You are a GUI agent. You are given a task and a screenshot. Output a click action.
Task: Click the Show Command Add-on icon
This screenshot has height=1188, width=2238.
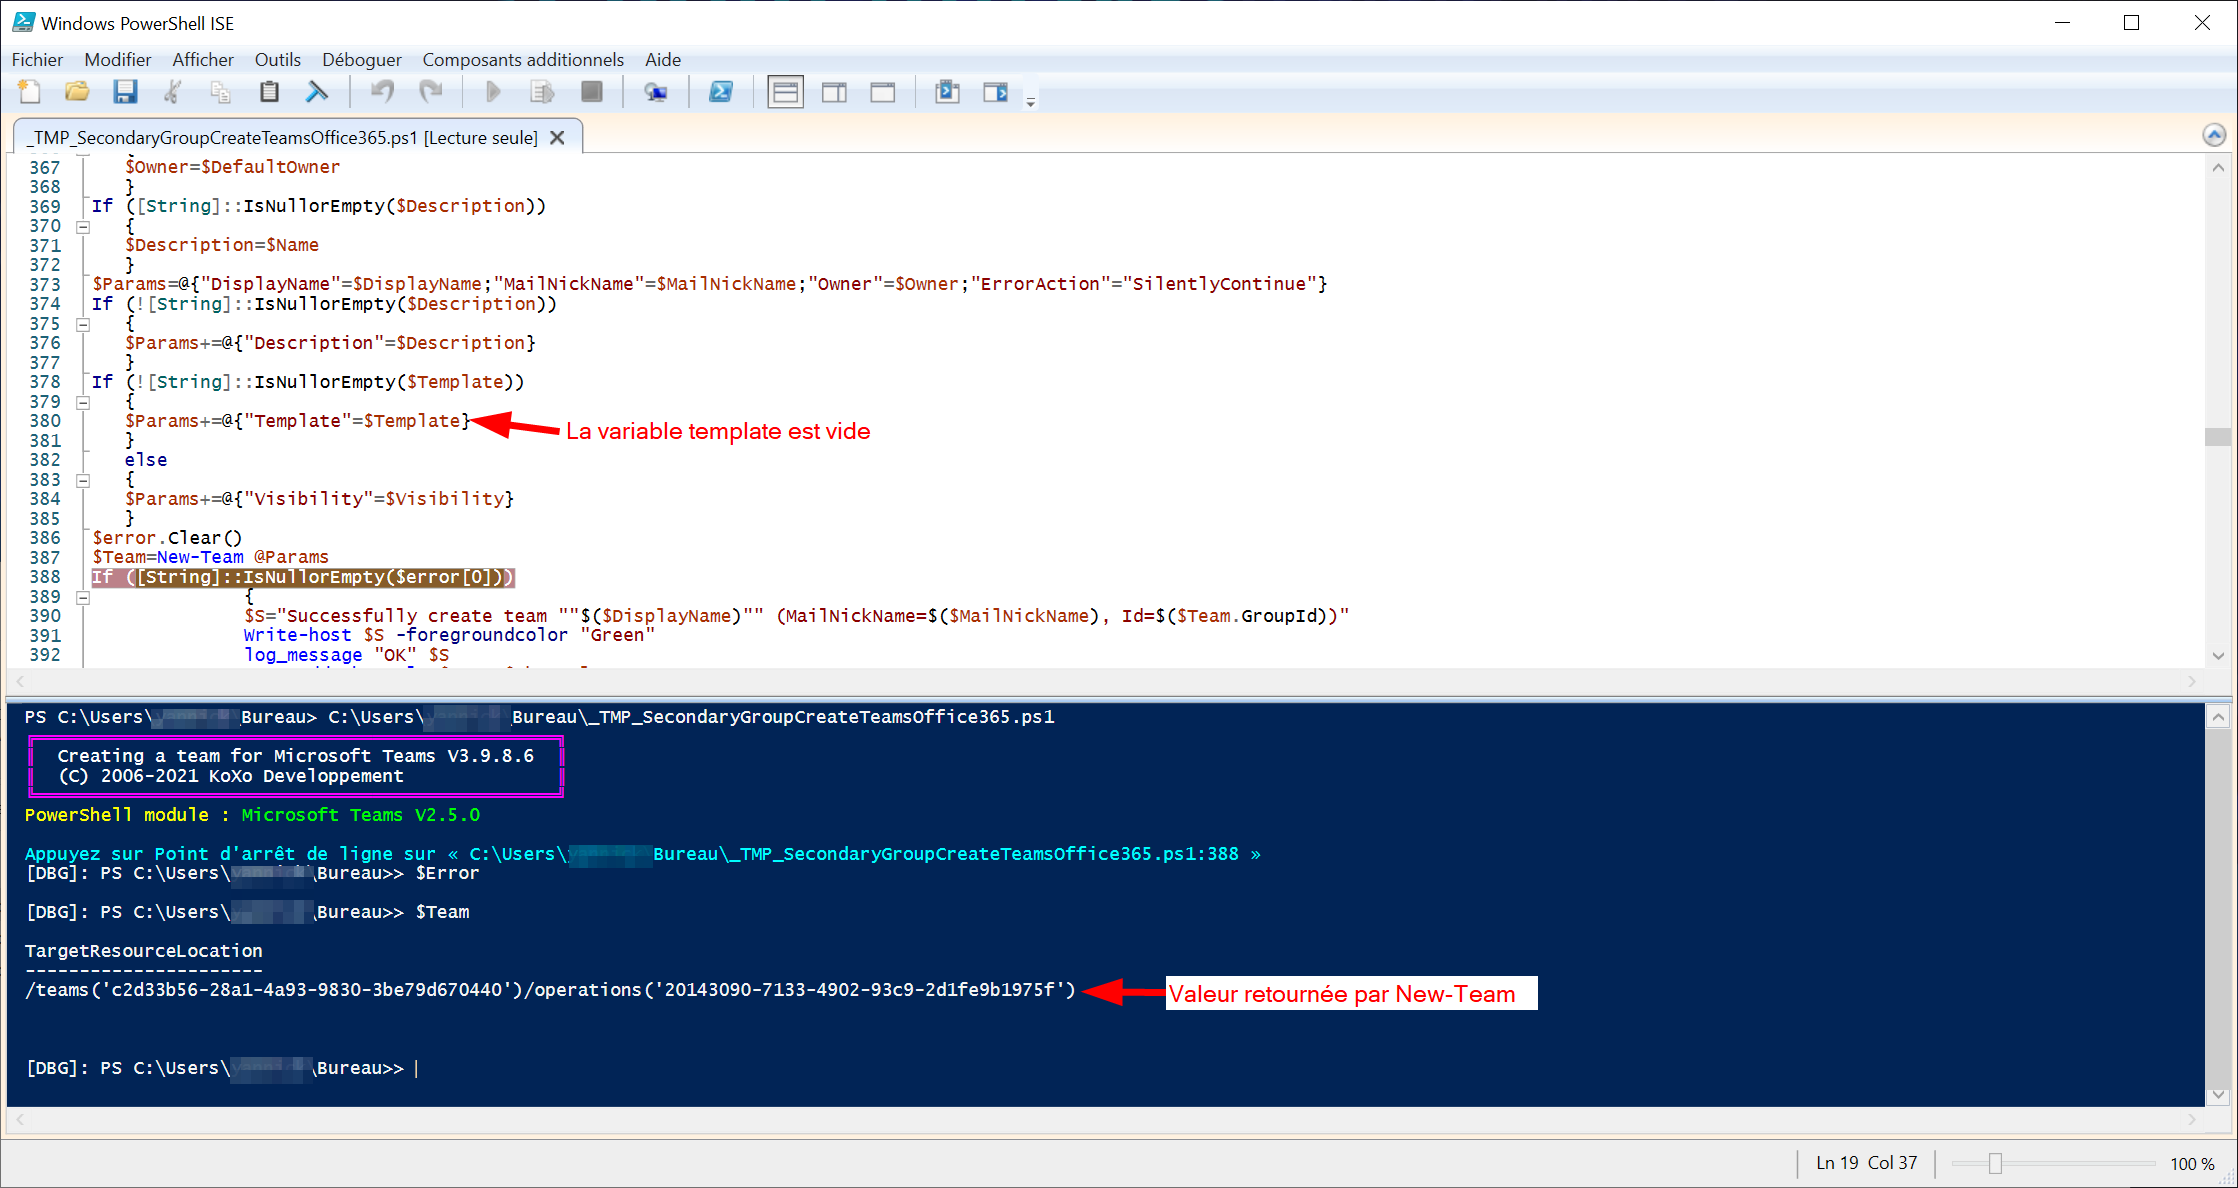point(996,92)
